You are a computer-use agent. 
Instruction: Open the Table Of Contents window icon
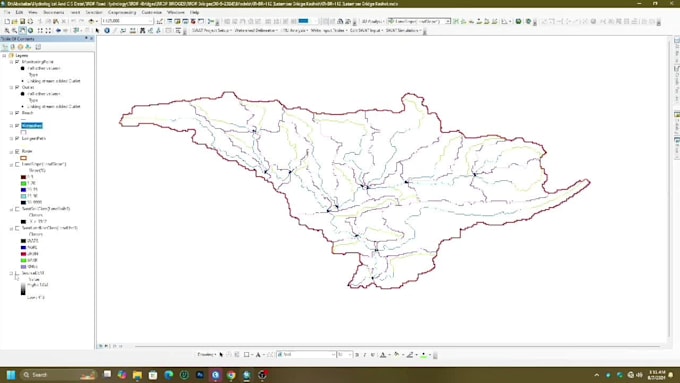(170, 21)
